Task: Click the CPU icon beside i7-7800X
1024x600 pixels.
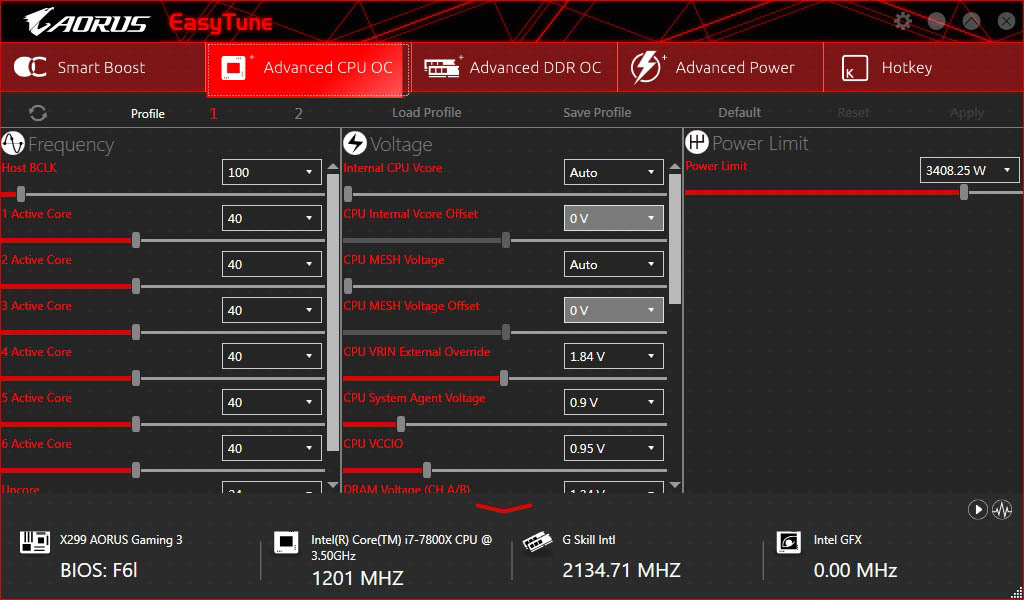Action: 286,543
